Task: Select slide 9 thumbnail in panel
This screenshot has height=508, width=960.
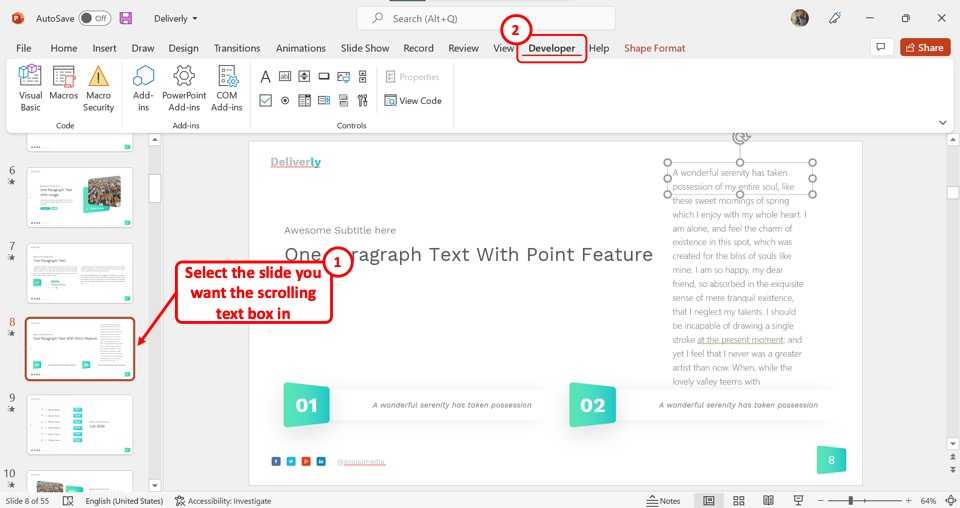Action: (80, 424)
